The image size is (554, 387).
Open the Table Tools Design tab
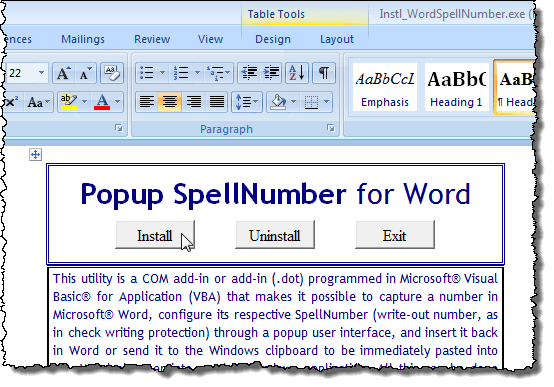[x=273, y=39]
